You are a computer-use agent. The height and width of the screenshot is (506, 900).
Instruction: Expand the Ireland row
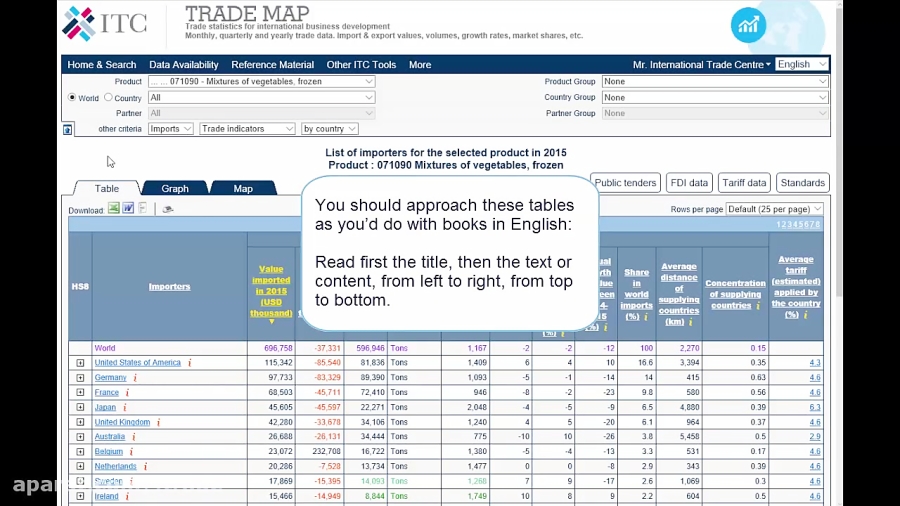click(x=80, y=496)
